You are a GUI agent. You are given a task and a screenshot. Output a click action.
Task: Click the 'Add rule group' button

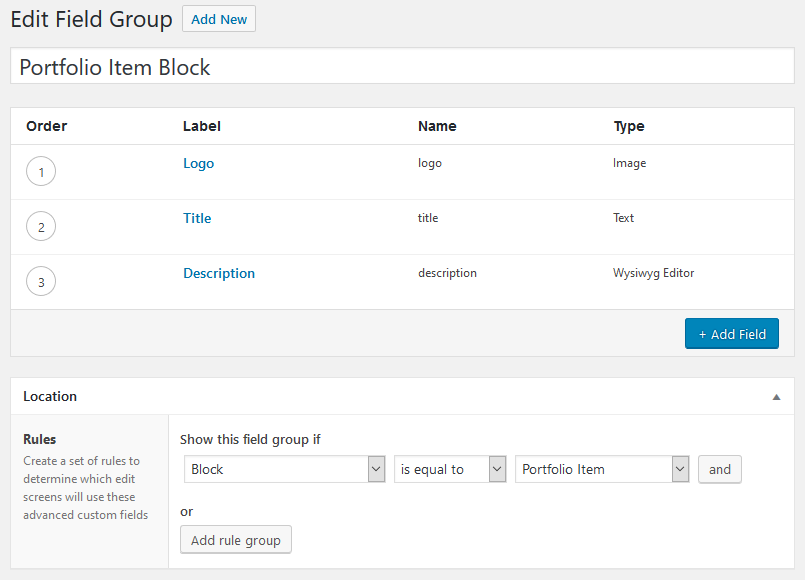point(235,539)
